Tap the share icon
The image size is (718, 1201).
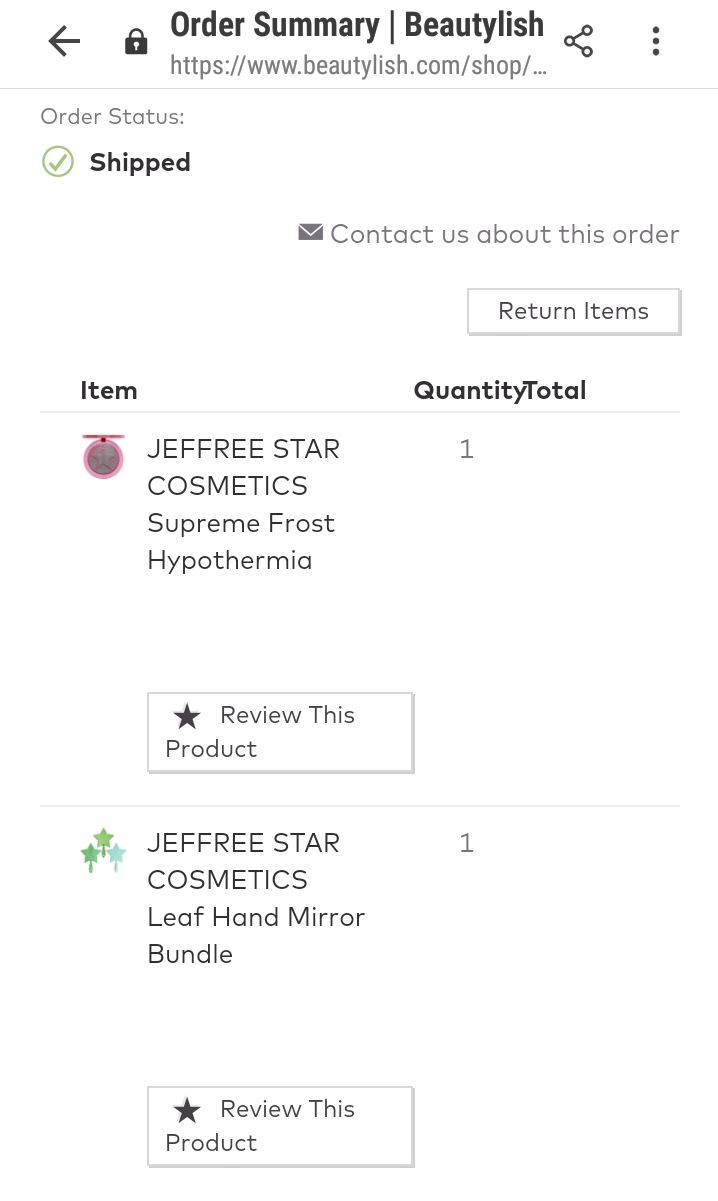578,41
